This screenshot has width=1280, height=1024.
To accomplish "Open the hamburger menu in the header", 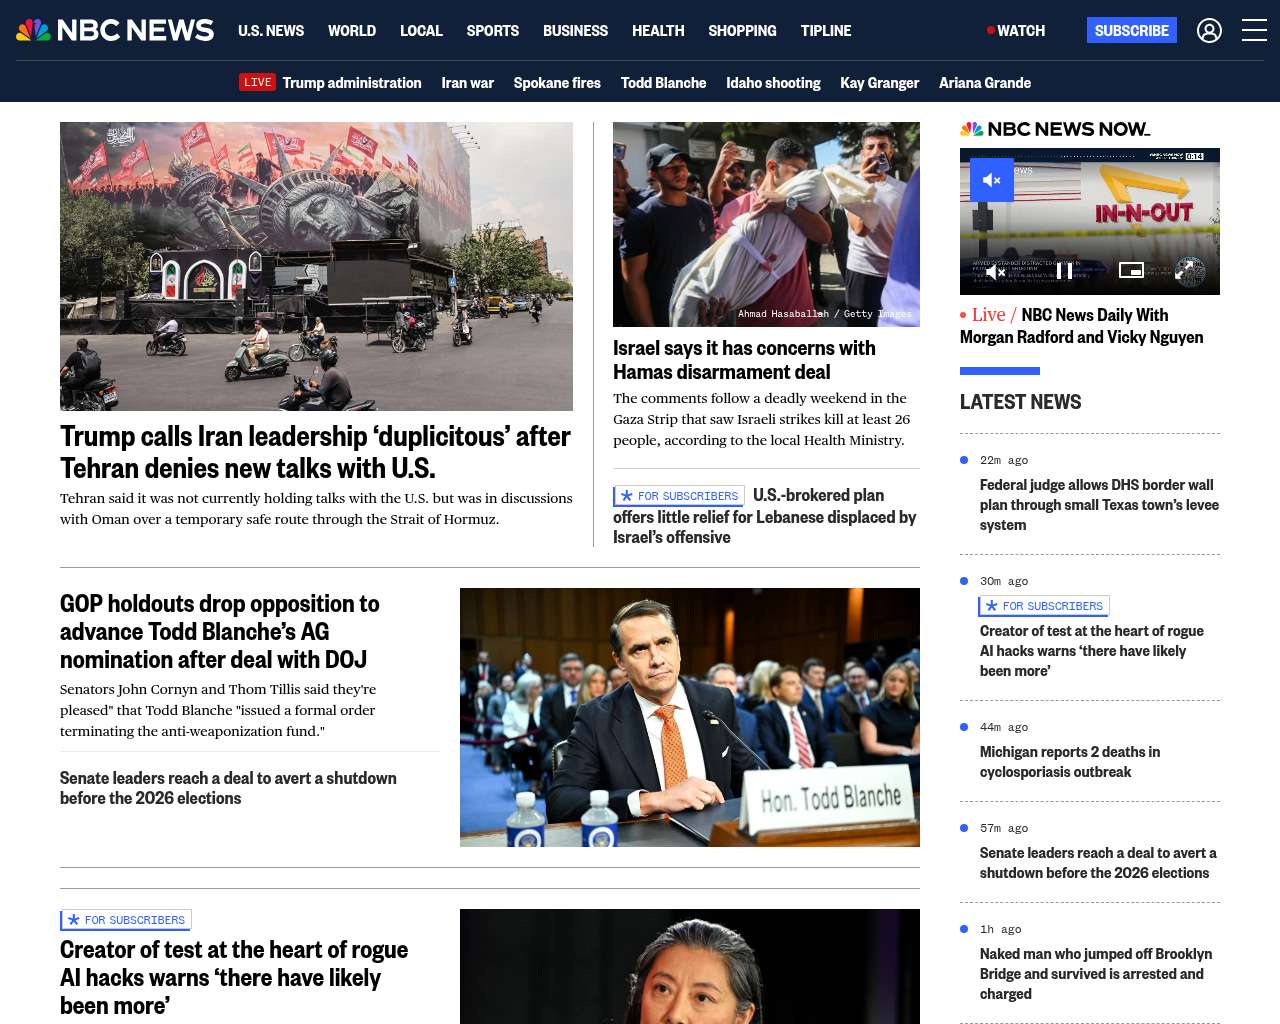I will click(1254, 30).
